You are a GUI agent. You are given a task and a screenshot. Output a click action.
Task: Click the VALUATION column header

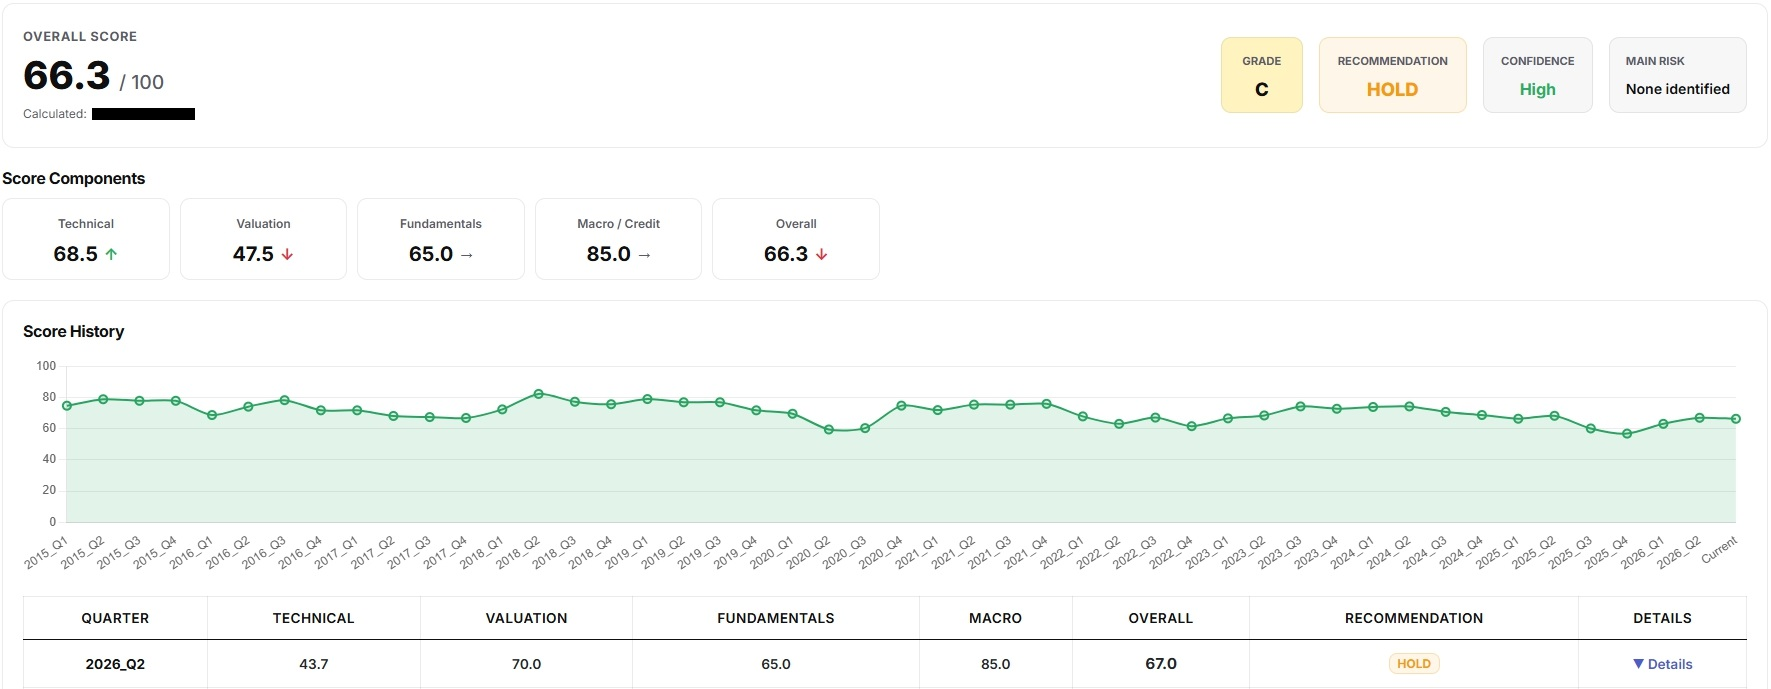(527, 618)
